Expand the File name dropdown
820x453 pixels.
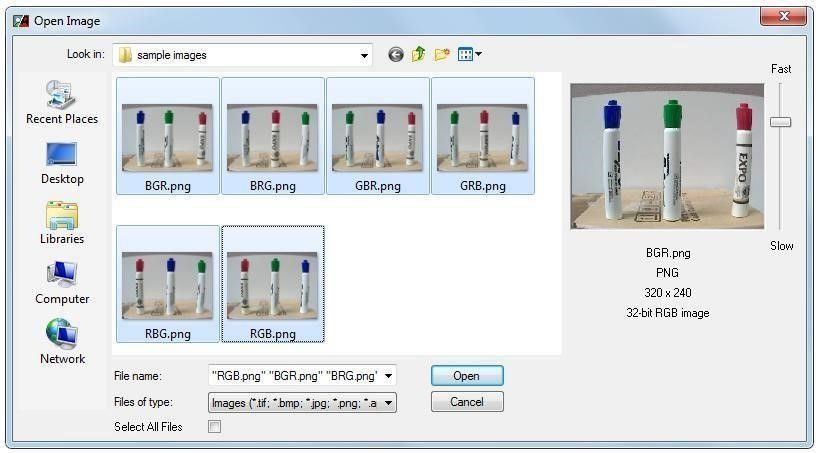(x=388, y=376)
